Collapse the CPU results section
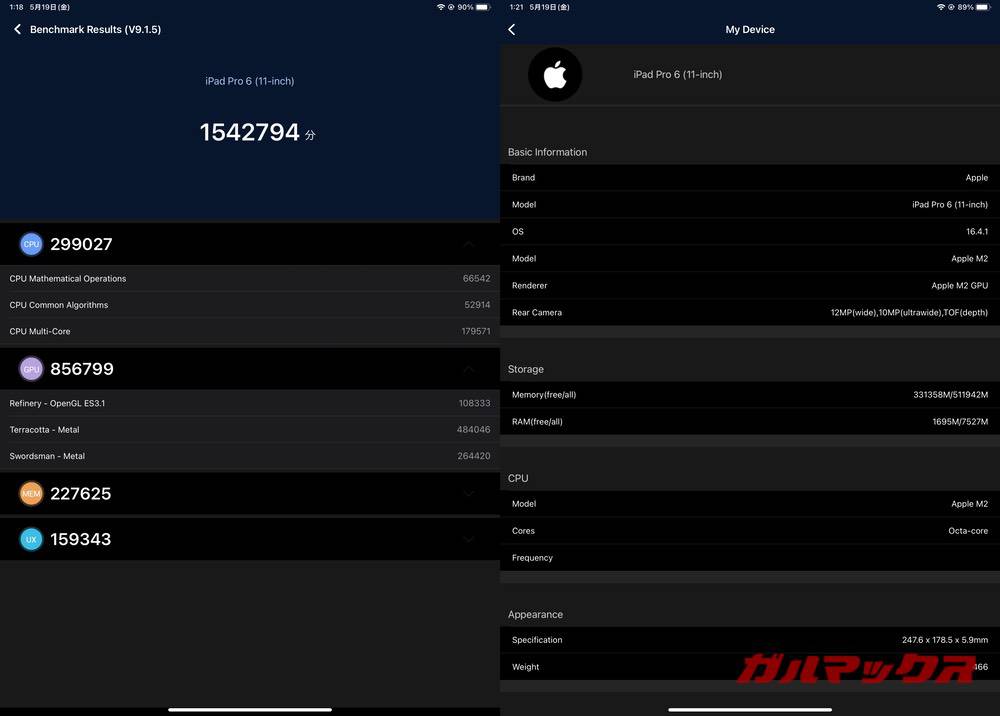This screenshot has height=716, width=1000. (468, 243)
